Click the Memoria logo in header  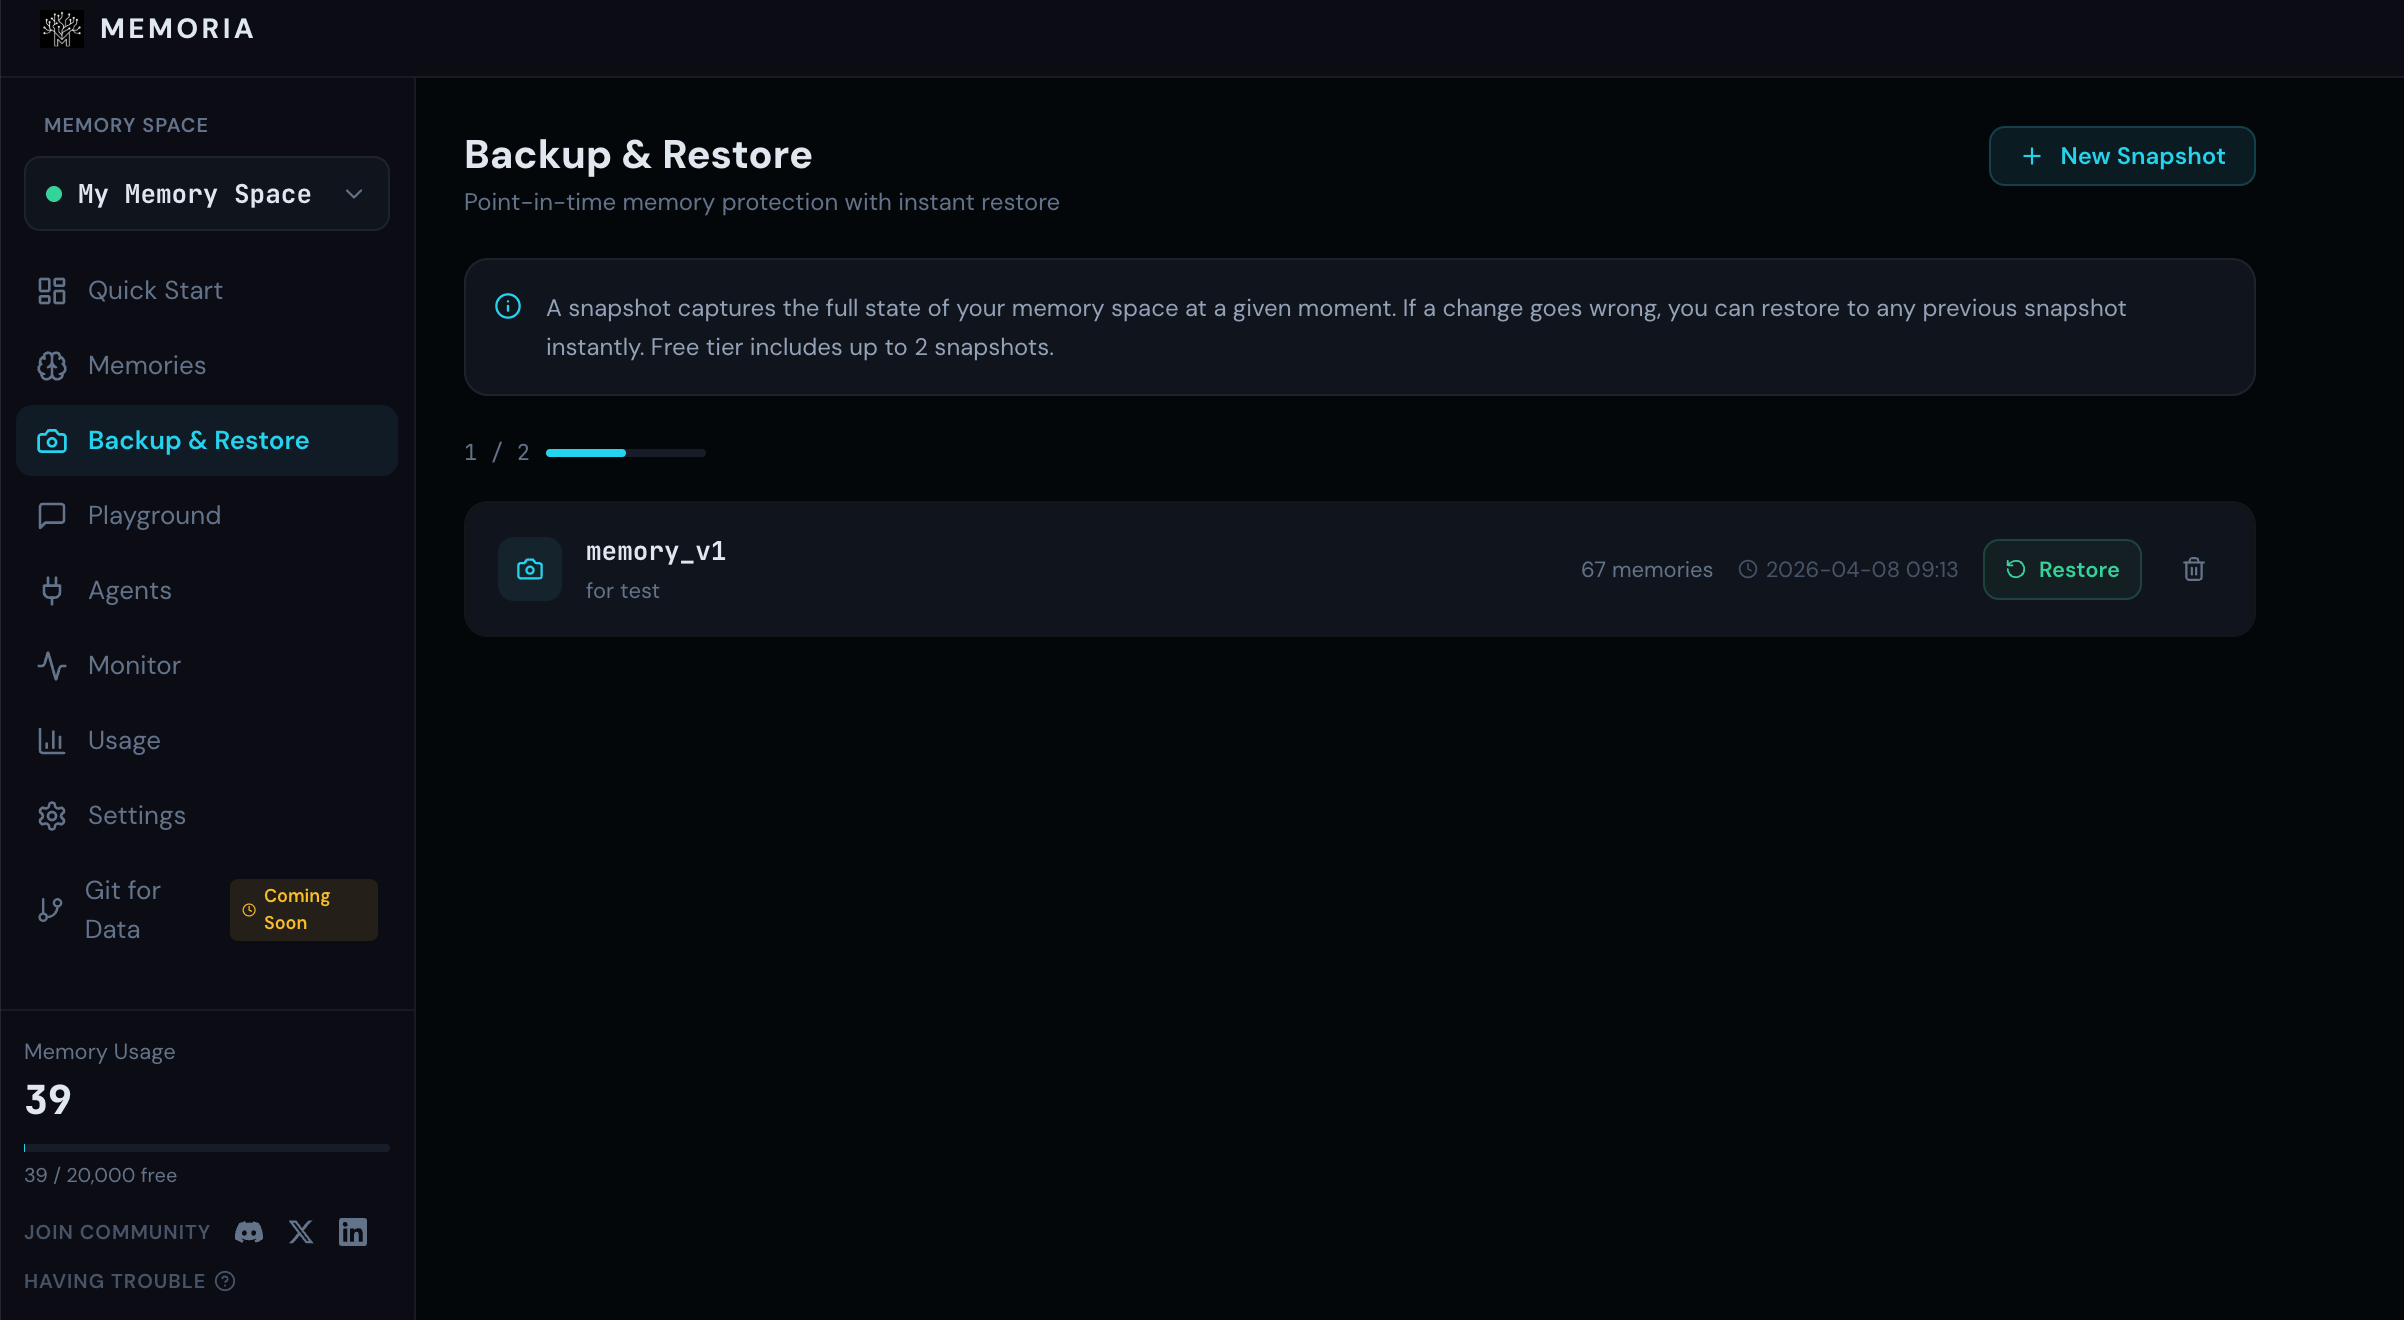tap(62, 29)
